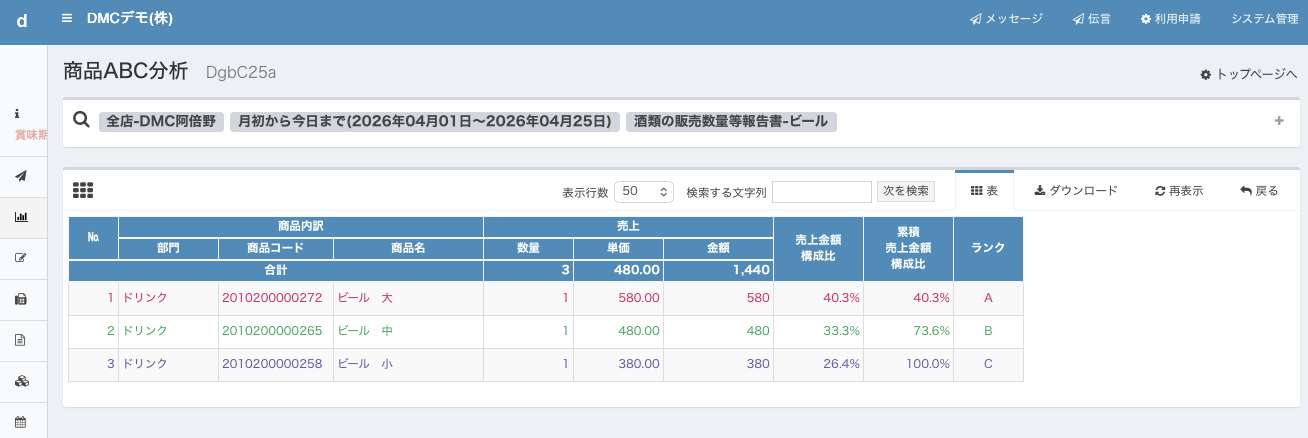Go to トップページへ link

1248,74
